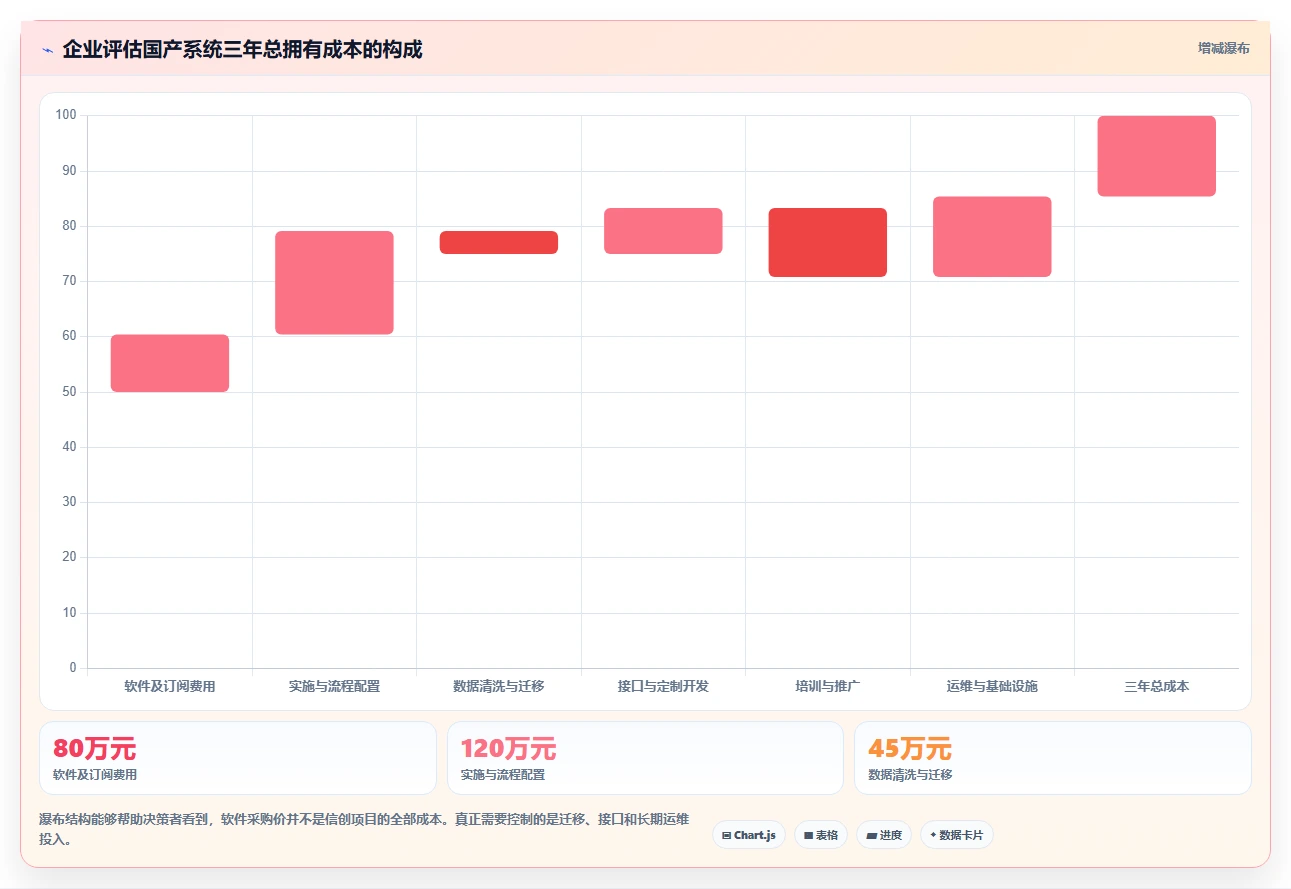This screenshot has height=889, width=1291.
Task: Click x-axis label 接口与定制开发
Action: [x=663, y=686]
